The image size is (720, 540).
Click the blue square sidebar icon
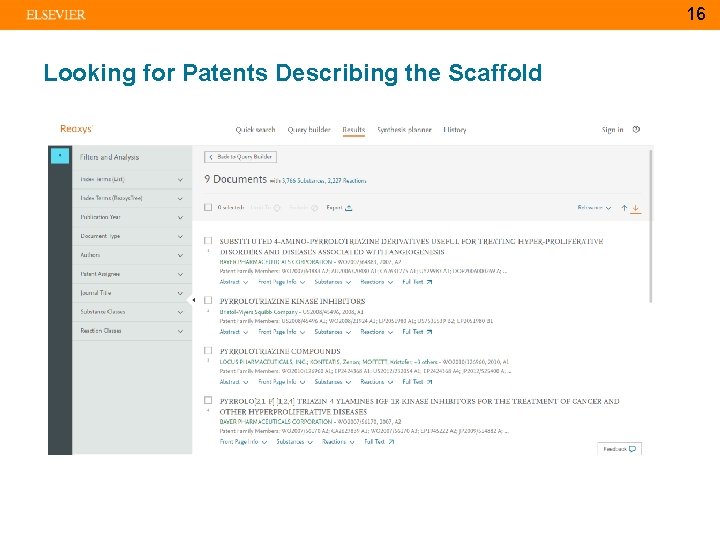[x=60, y=156]
